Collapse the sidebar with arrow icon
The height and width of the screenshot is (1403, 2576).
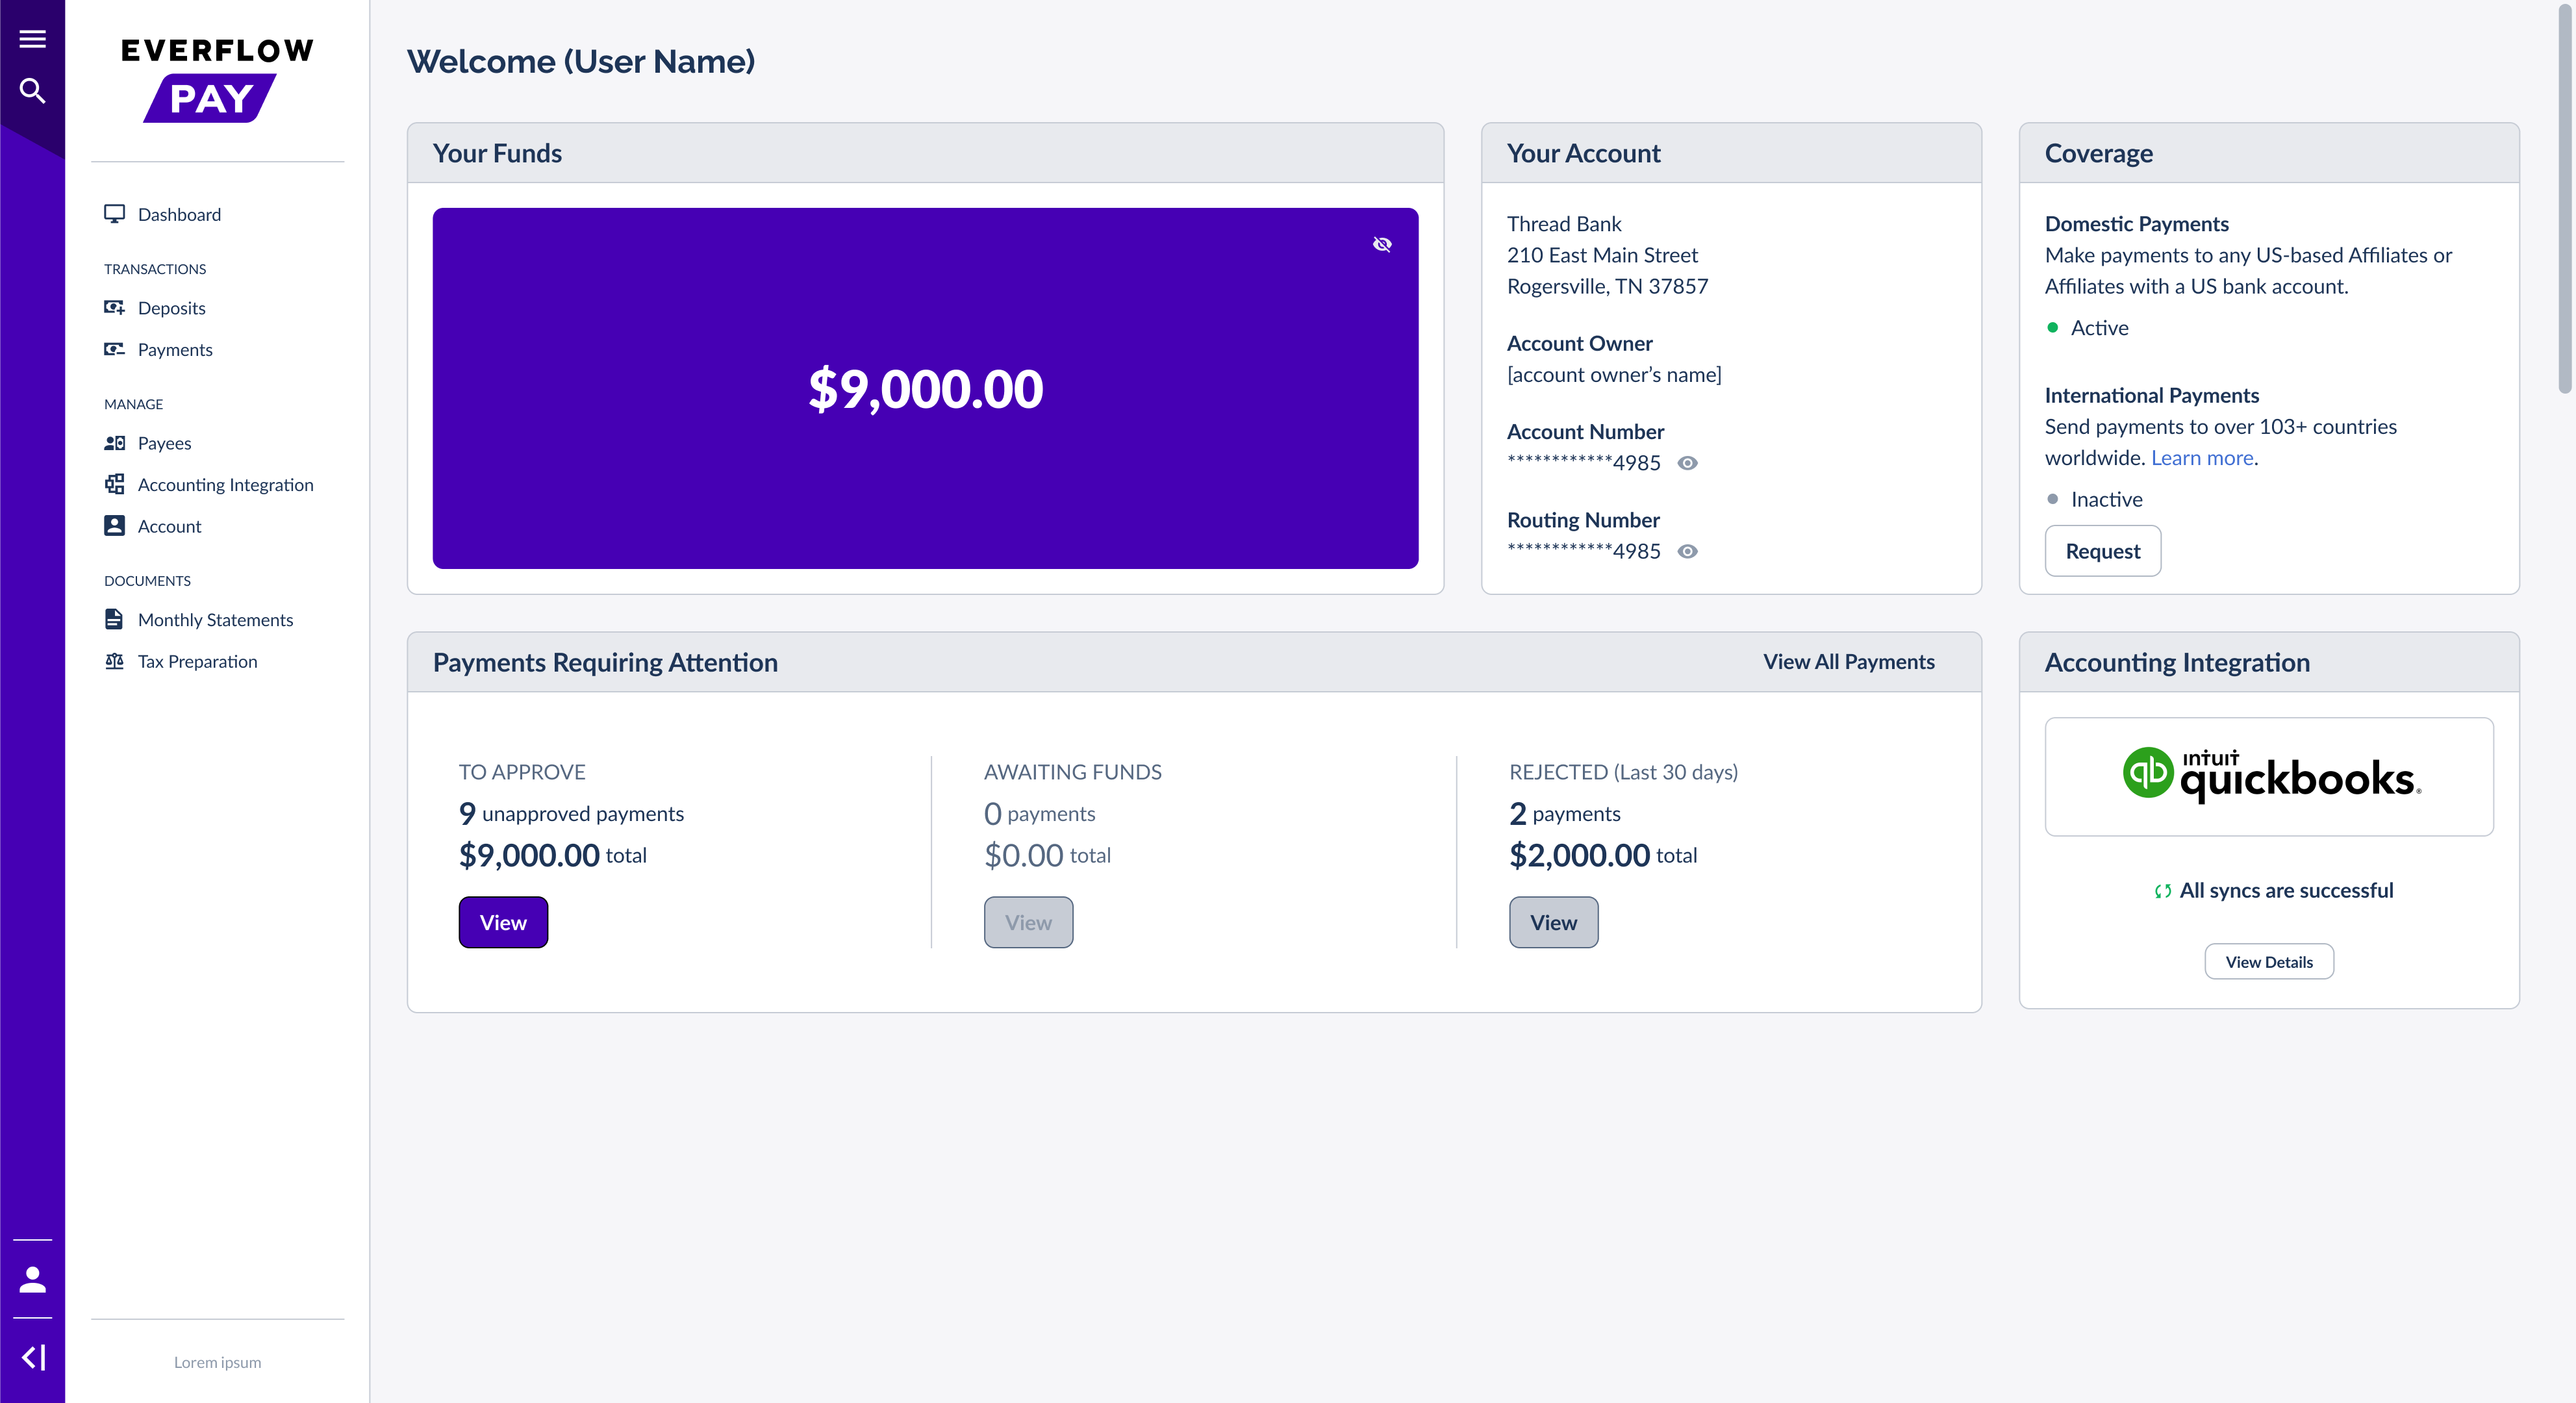tap(32, 1357)
